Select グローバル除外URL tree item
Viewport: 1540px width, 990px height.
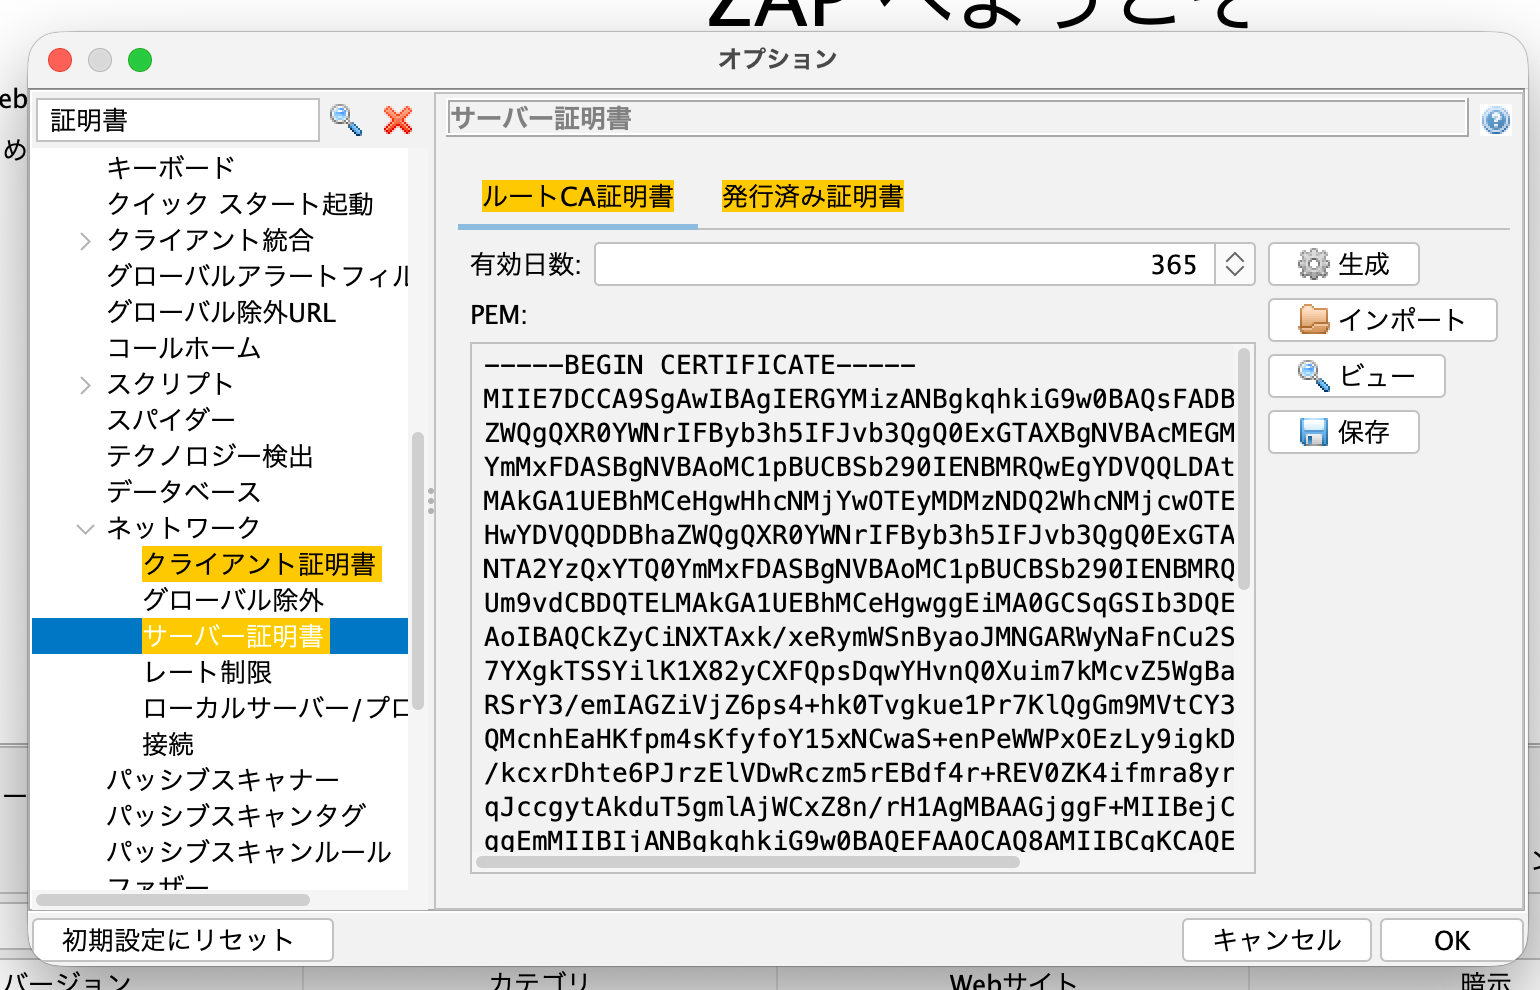coord(221,312)
